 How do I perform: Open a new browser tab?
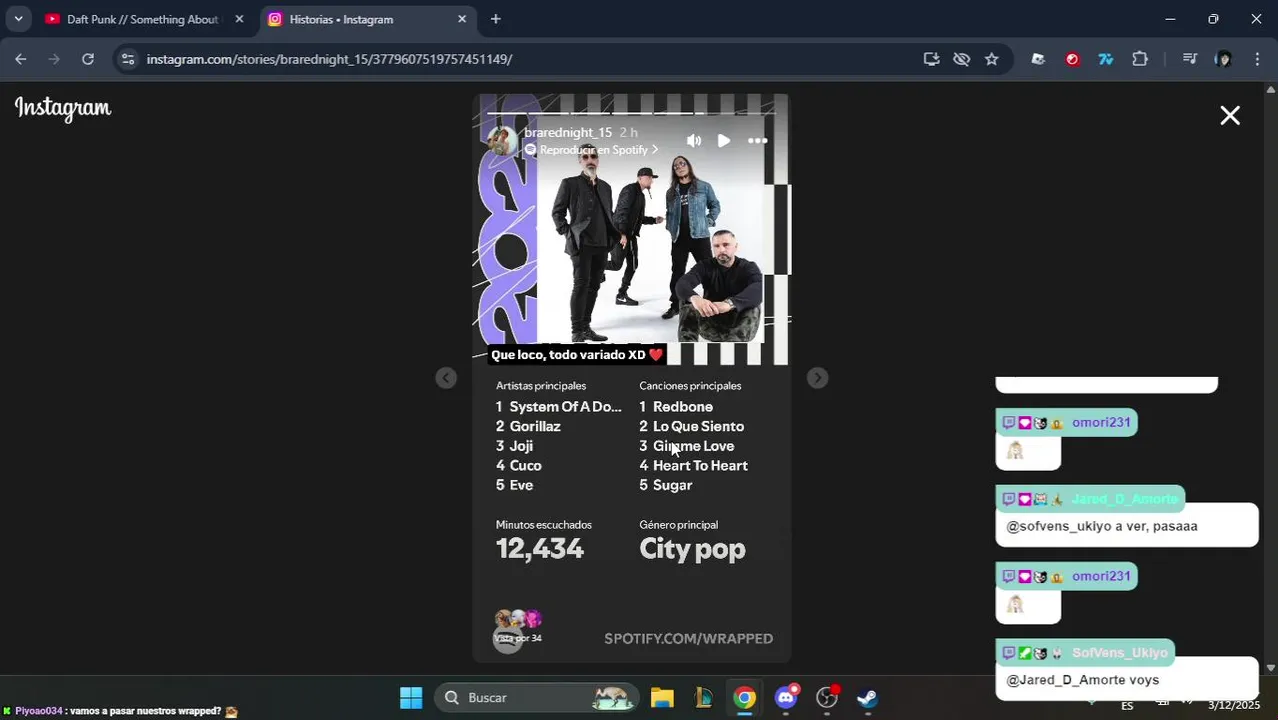pyautogui.click(x=496, y=19)
